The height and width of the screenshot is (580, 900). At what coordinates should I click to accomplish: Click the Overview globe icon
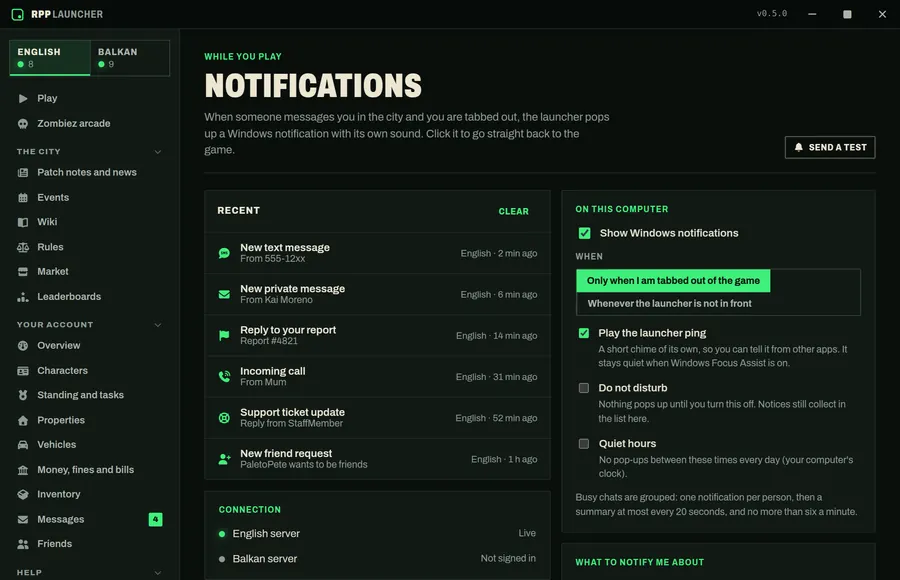[x=23, y=346]
